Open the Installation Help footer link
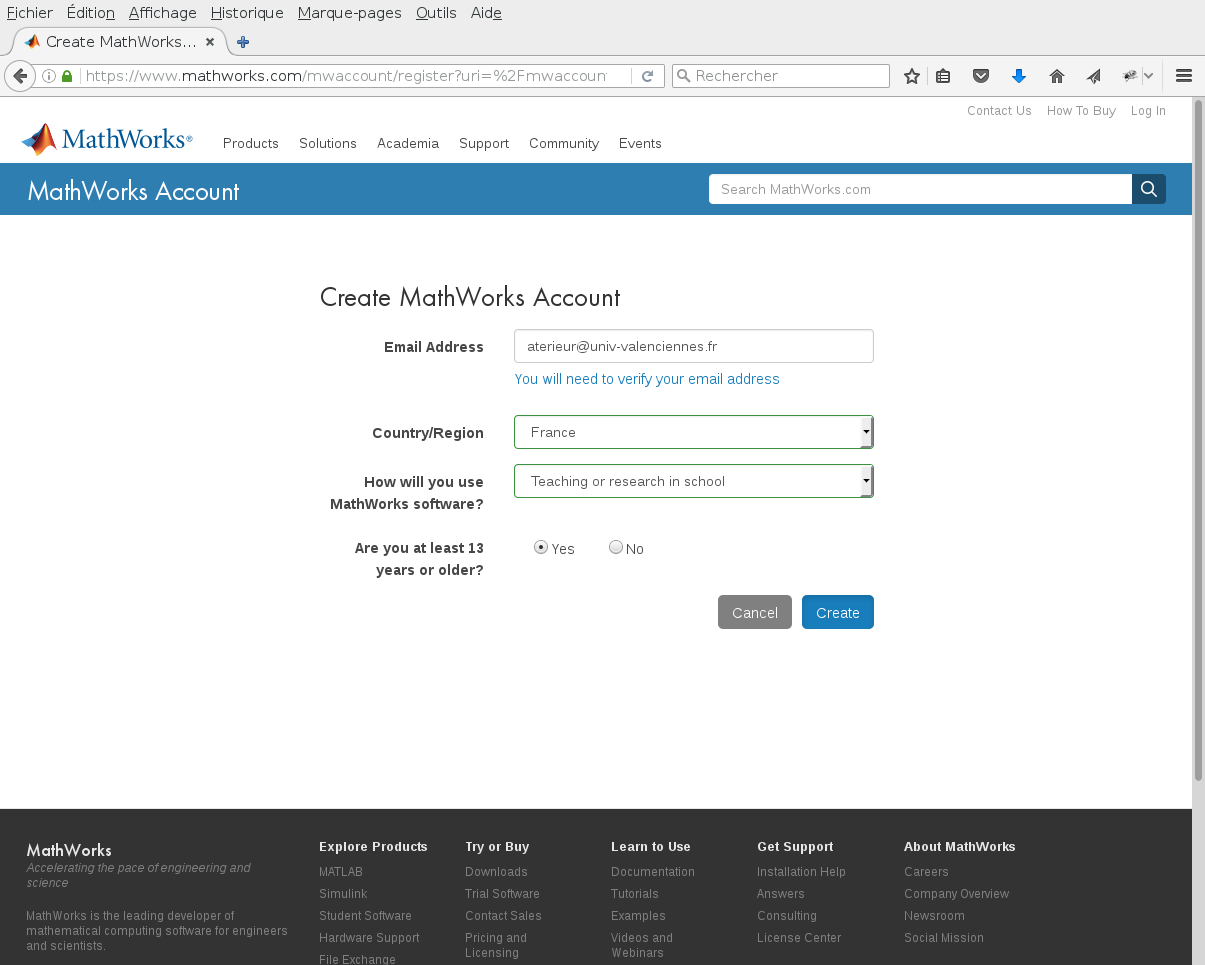 click(801, 872)
